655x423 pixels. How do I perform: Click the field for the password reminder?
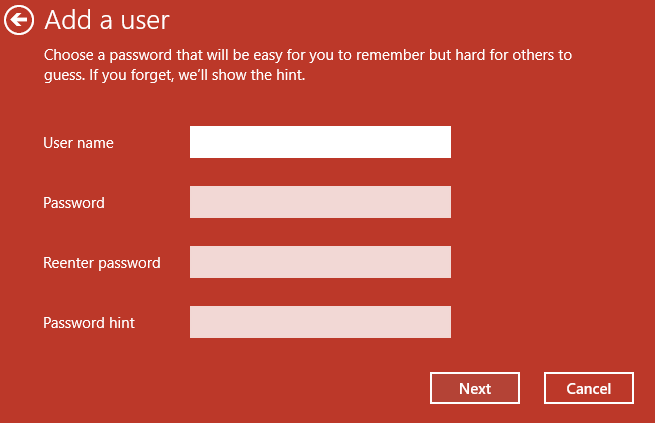click(x=320, y=322)
